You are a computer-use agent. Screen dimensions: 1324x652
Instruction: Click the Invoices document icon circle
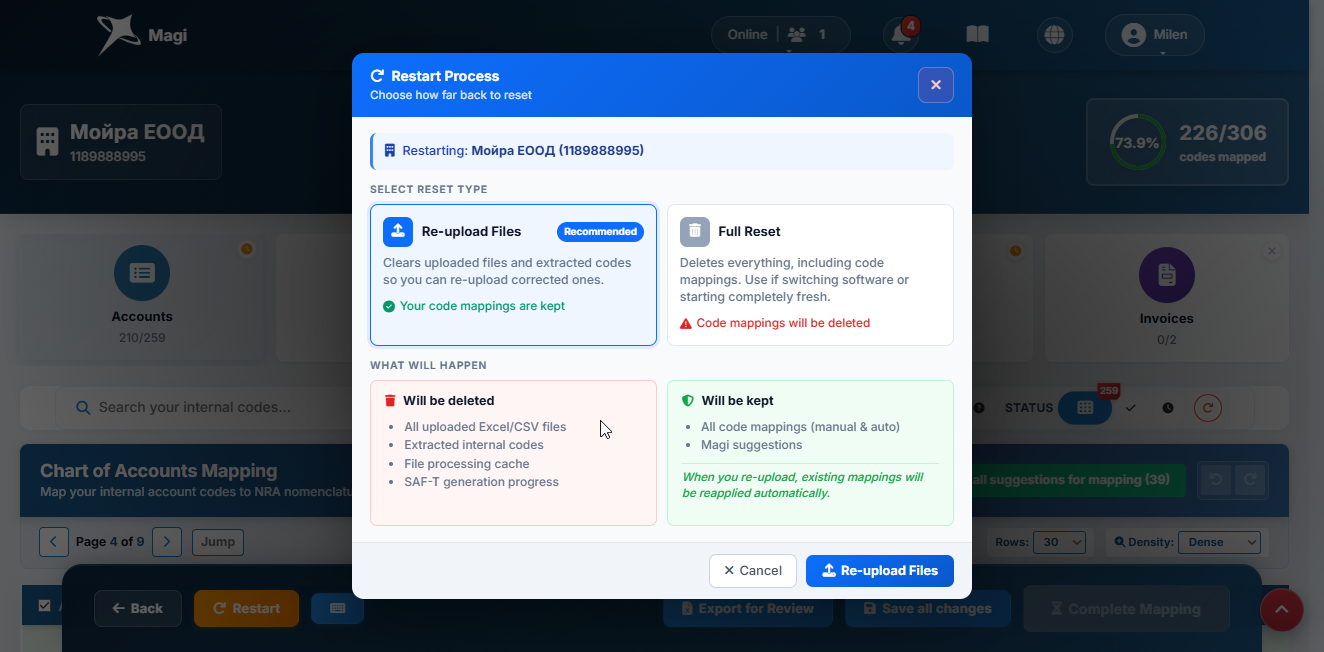tap(1167, 275)
